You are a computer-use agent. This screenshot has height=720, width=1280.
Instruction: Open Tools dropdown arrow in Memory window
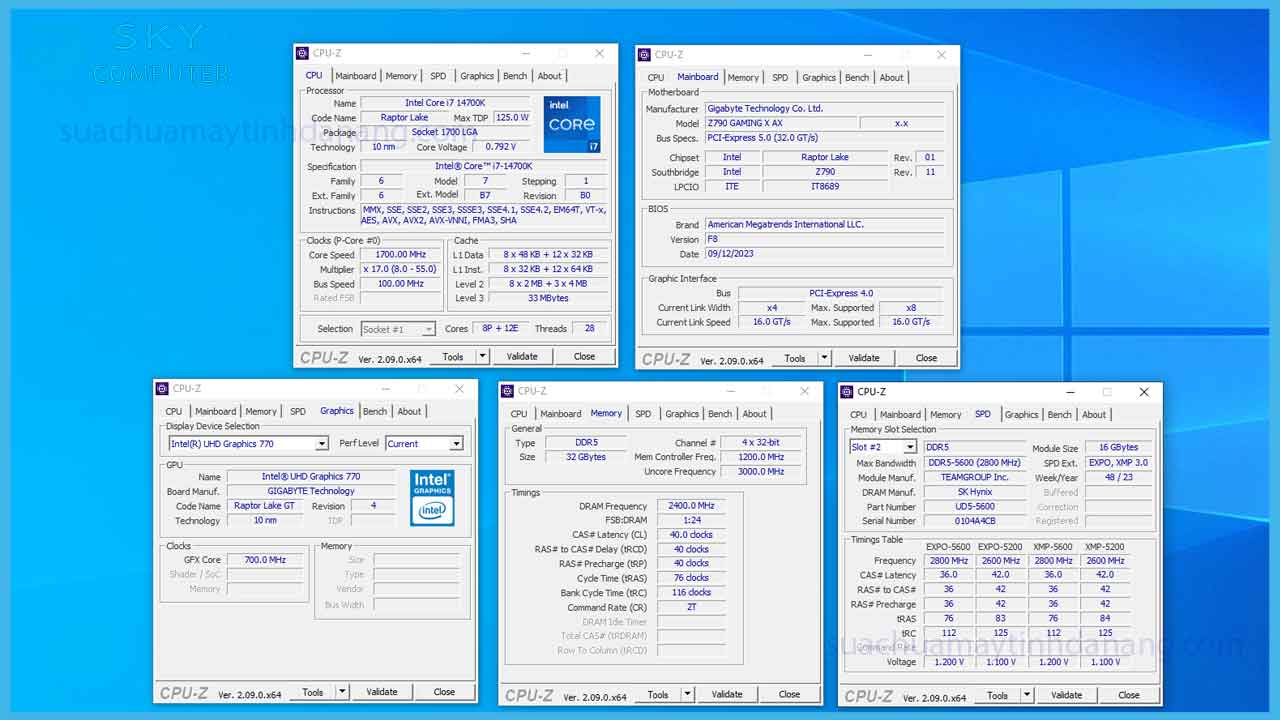[688, 694]
